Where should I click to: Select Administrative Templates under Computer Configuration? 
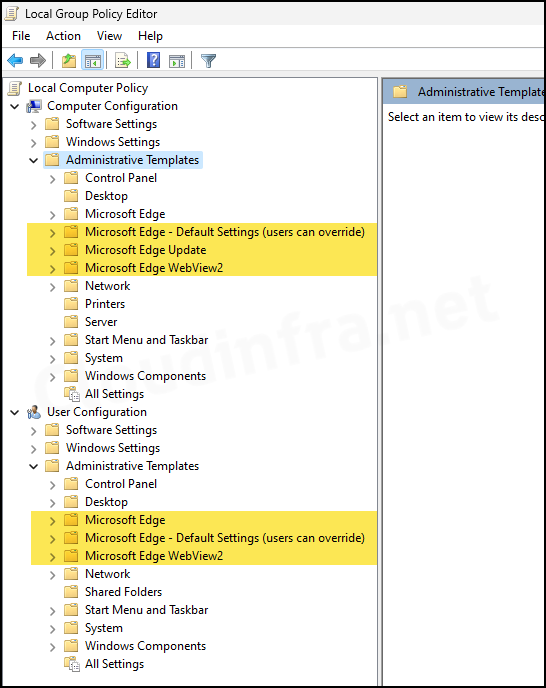click(x=133, y=160)
